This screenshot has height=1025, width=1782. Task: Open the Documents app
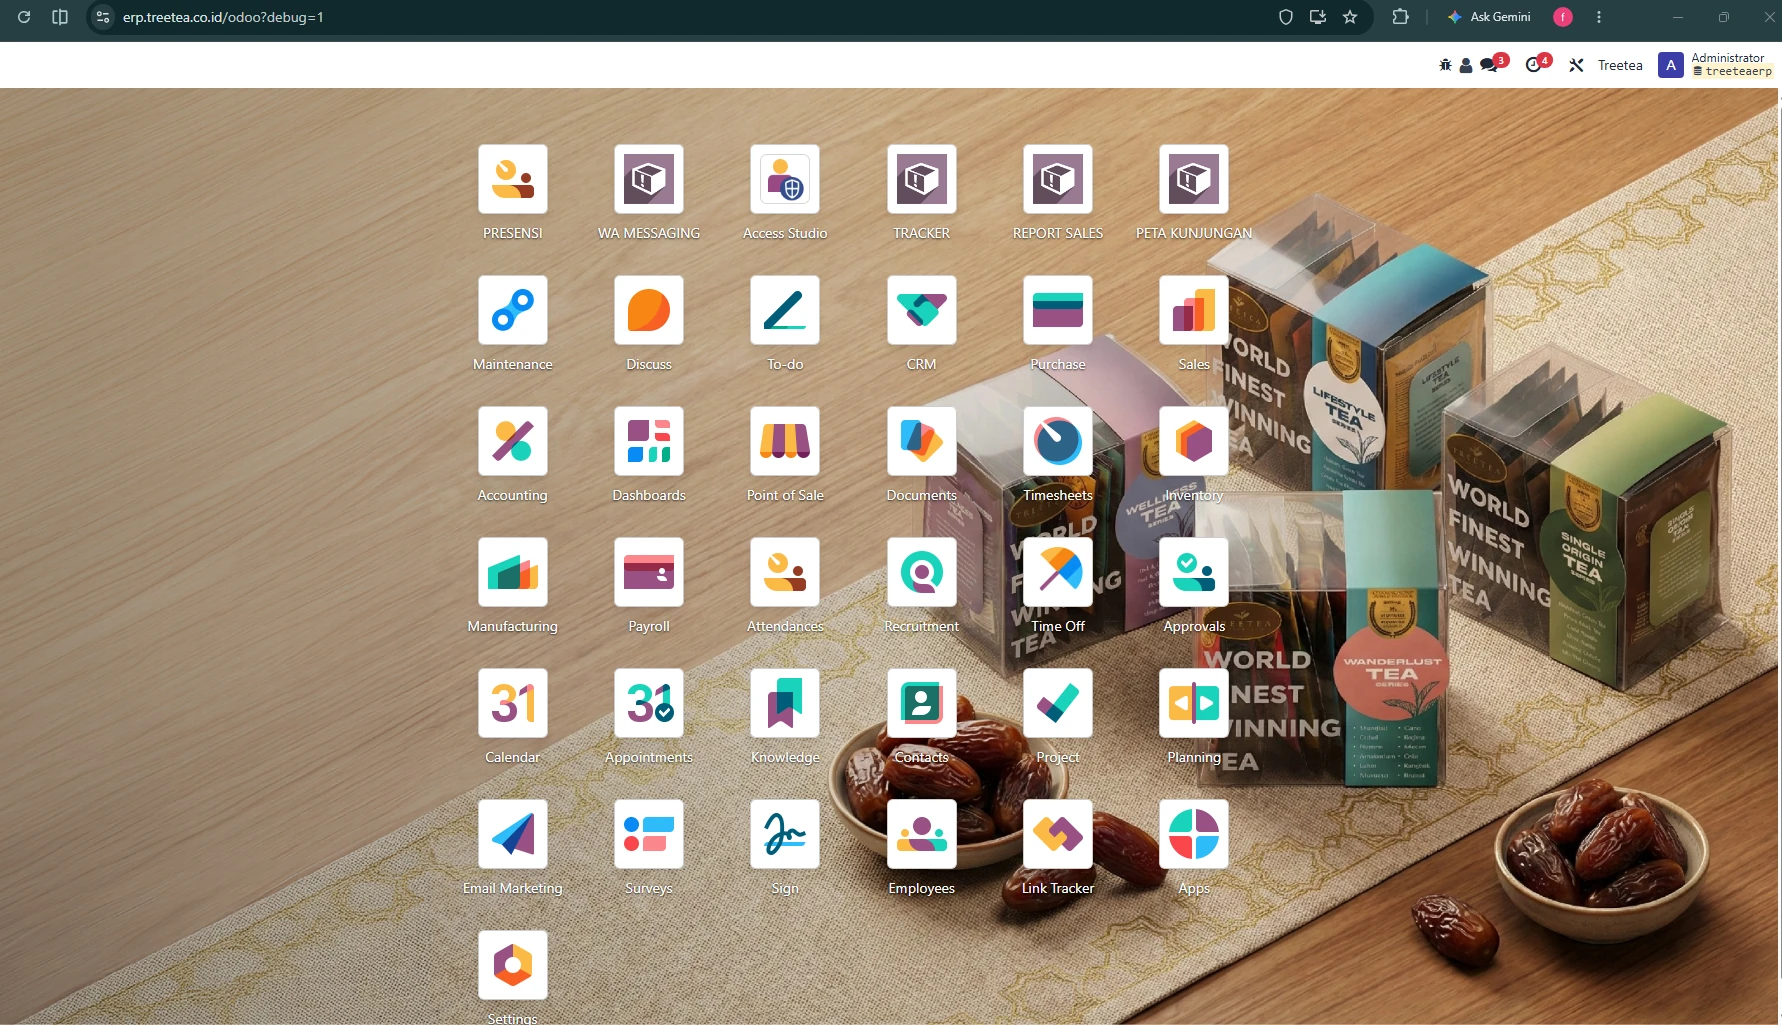point(922,441)
